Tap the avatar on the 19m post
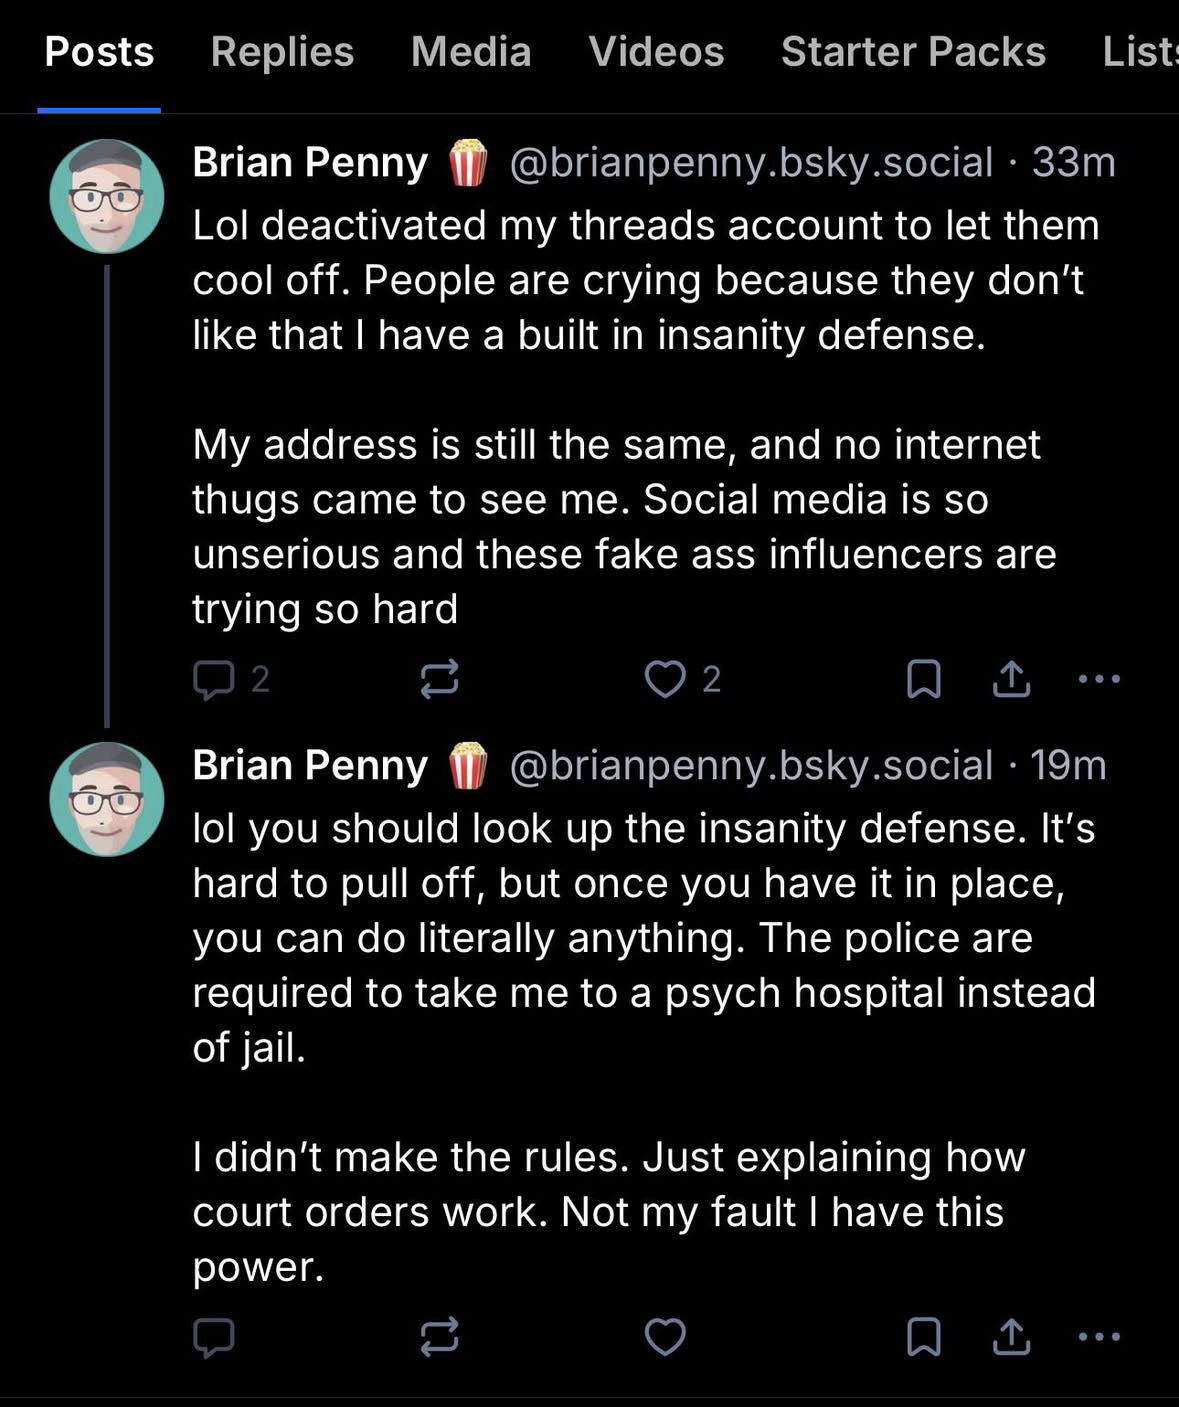Viewport: 1179px width, 1407px height. click(x=107, y=799)
